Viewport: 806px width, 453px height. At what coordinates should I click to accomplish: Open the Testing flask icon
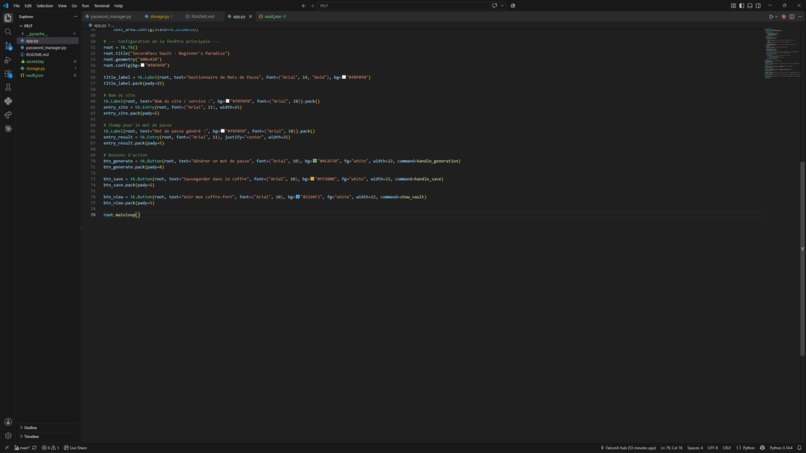(8, 87)
